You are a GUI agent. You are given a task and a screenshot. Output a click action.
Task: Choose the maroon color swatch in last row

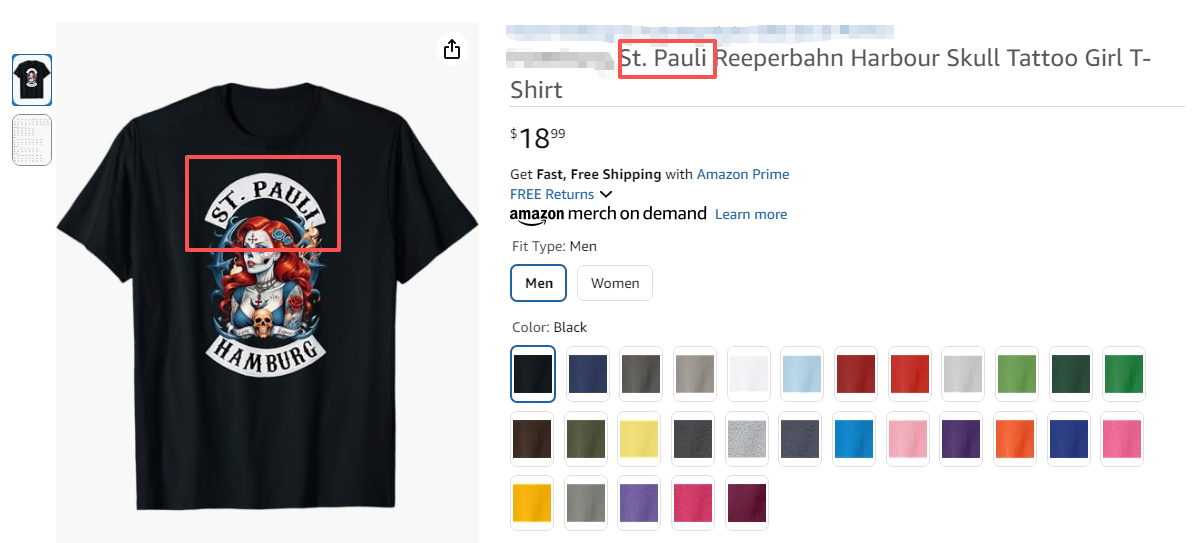(748, 503)
